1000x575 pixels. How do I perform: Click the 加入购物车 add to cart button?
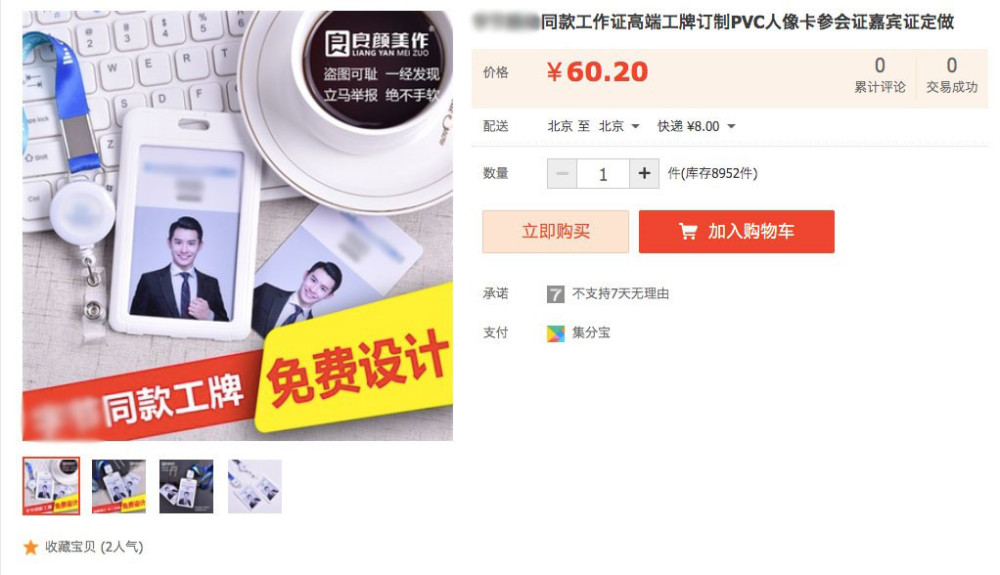click(737, 231)
